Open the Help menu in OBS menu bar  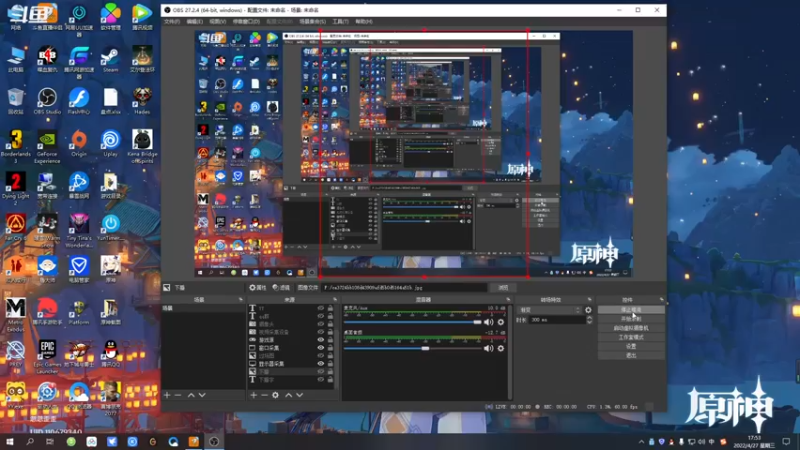point(364,21)
